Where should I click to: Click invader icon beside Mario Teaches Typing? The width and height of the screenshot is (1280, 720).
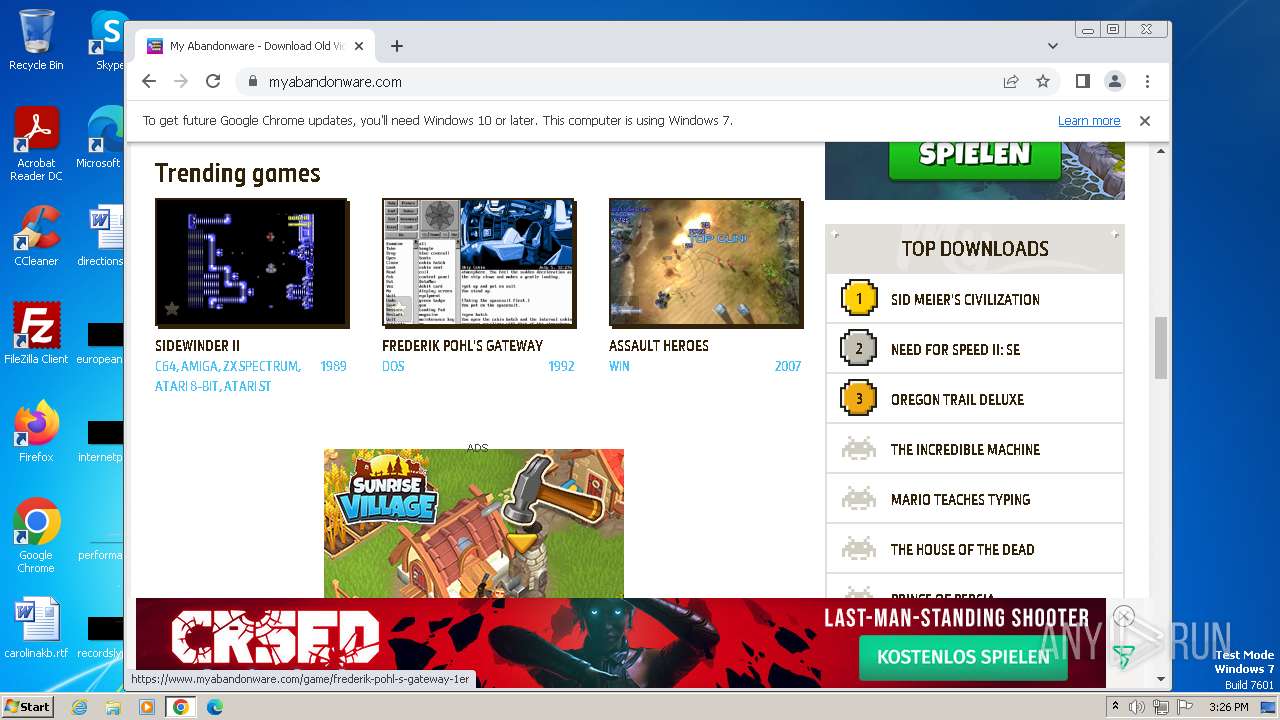click(858, 499)
